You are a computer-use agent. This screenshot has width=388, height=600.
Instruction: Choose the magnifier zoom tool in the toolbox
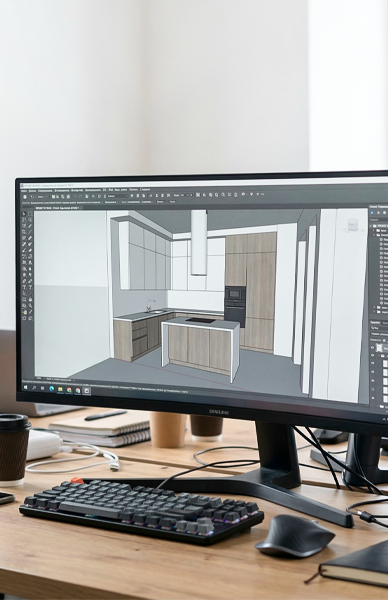click(x=30, y=305)
